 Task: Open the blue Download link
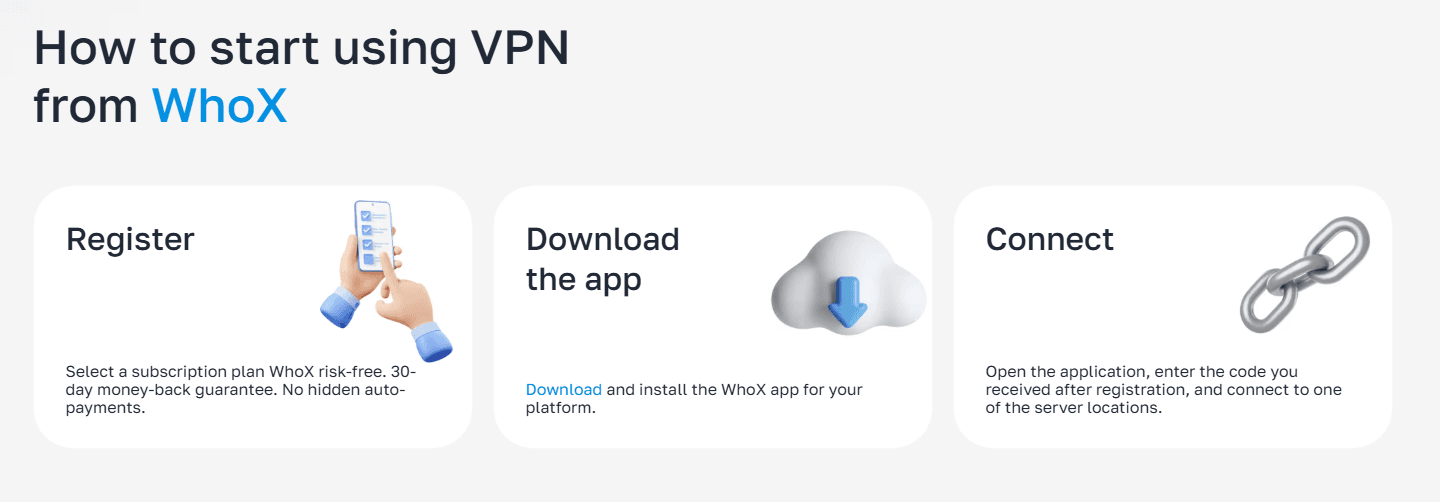[564, 389]
